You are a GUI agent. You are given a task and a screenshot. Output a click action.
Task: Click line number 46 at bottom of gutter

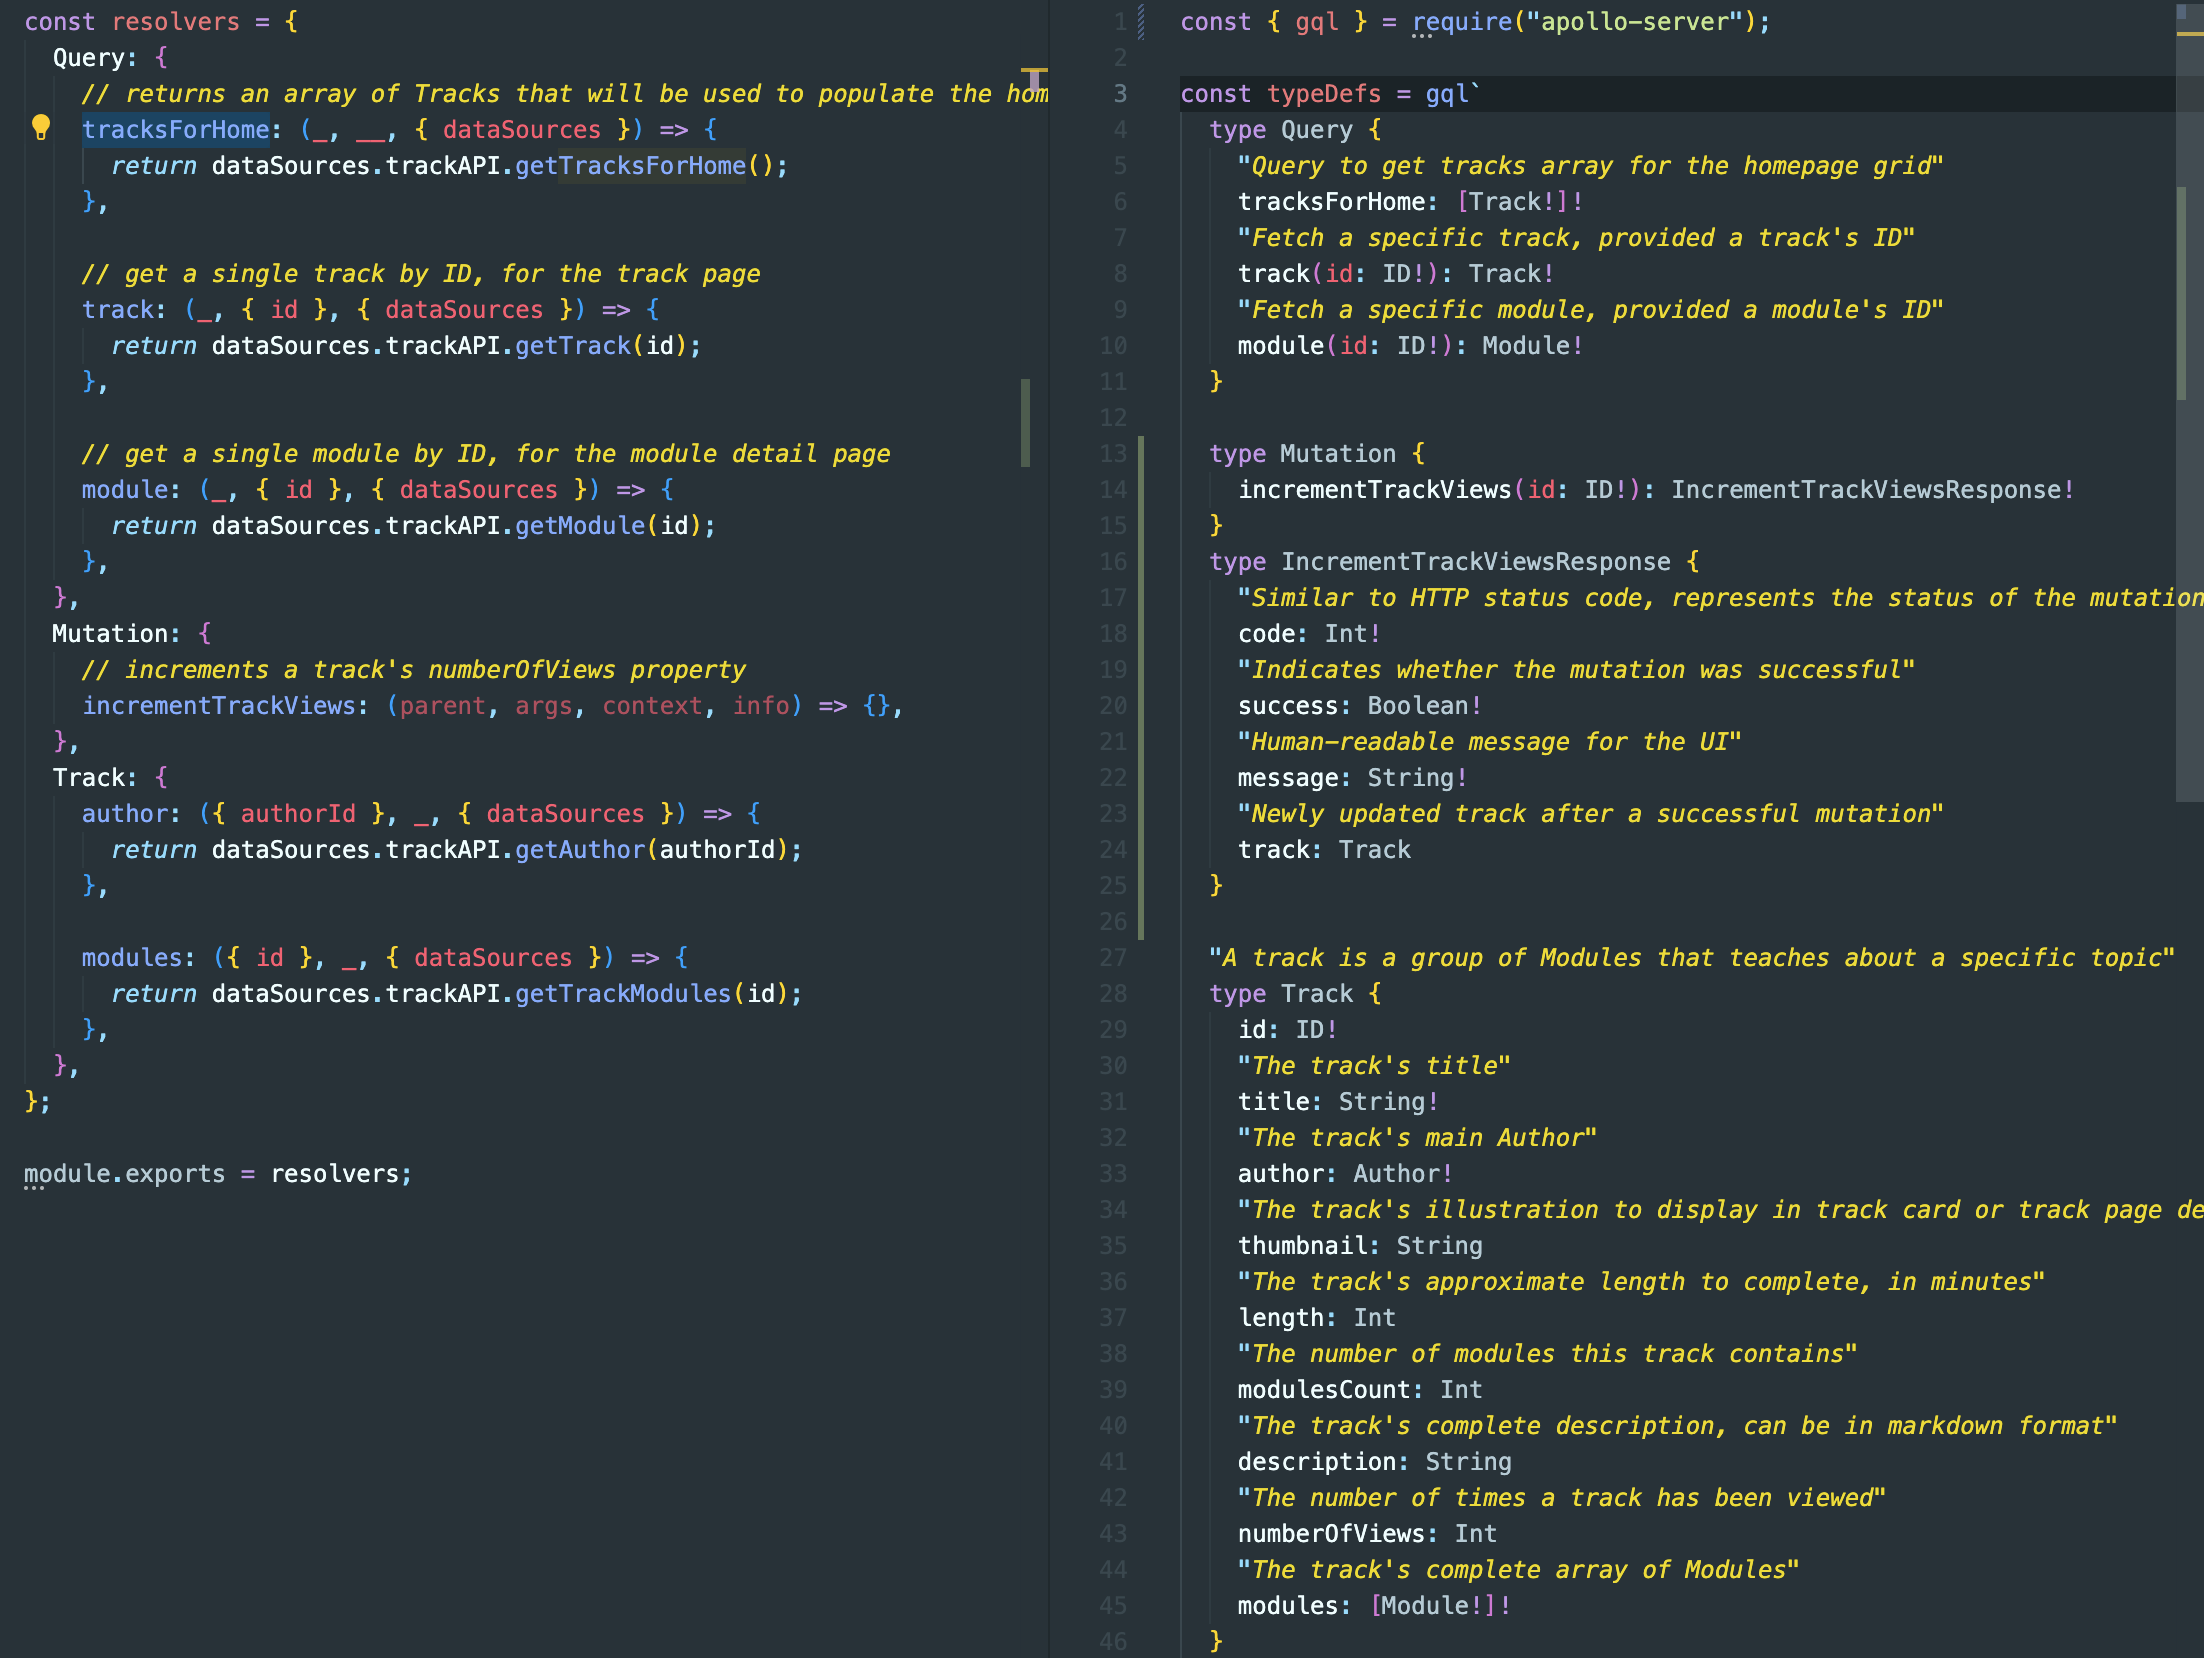[1113, 1641]
